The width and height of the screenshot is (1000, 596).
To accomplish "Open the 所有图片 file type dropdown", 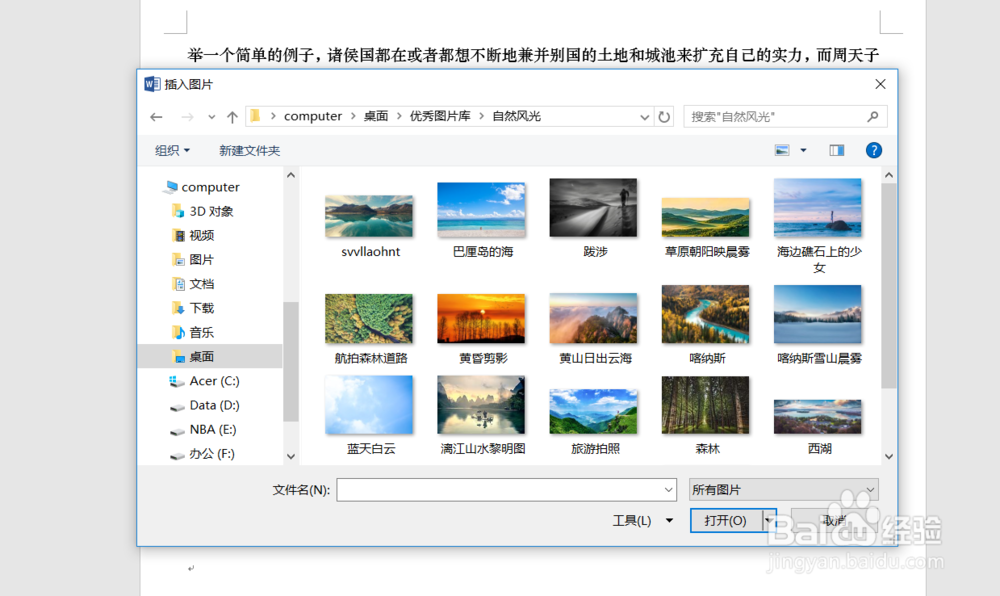I will (x=783, y=489).
